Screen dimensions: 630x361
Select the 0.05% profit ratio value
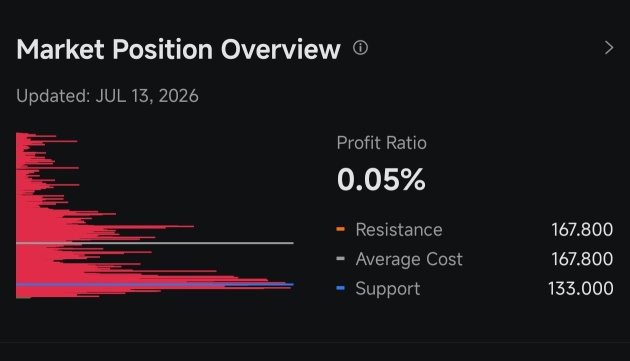pyautogui.click(x=381, y=179)
